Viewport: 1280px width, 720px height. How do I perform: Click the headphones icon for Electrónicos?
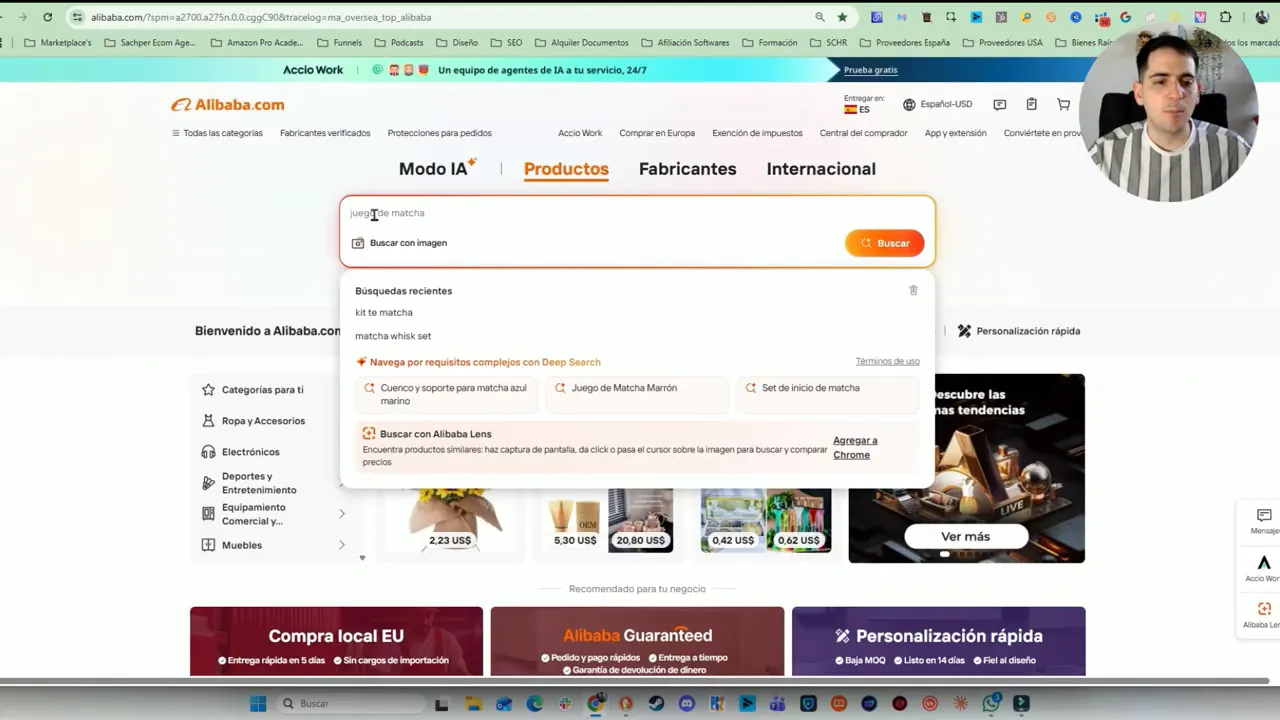coord(208,452)
